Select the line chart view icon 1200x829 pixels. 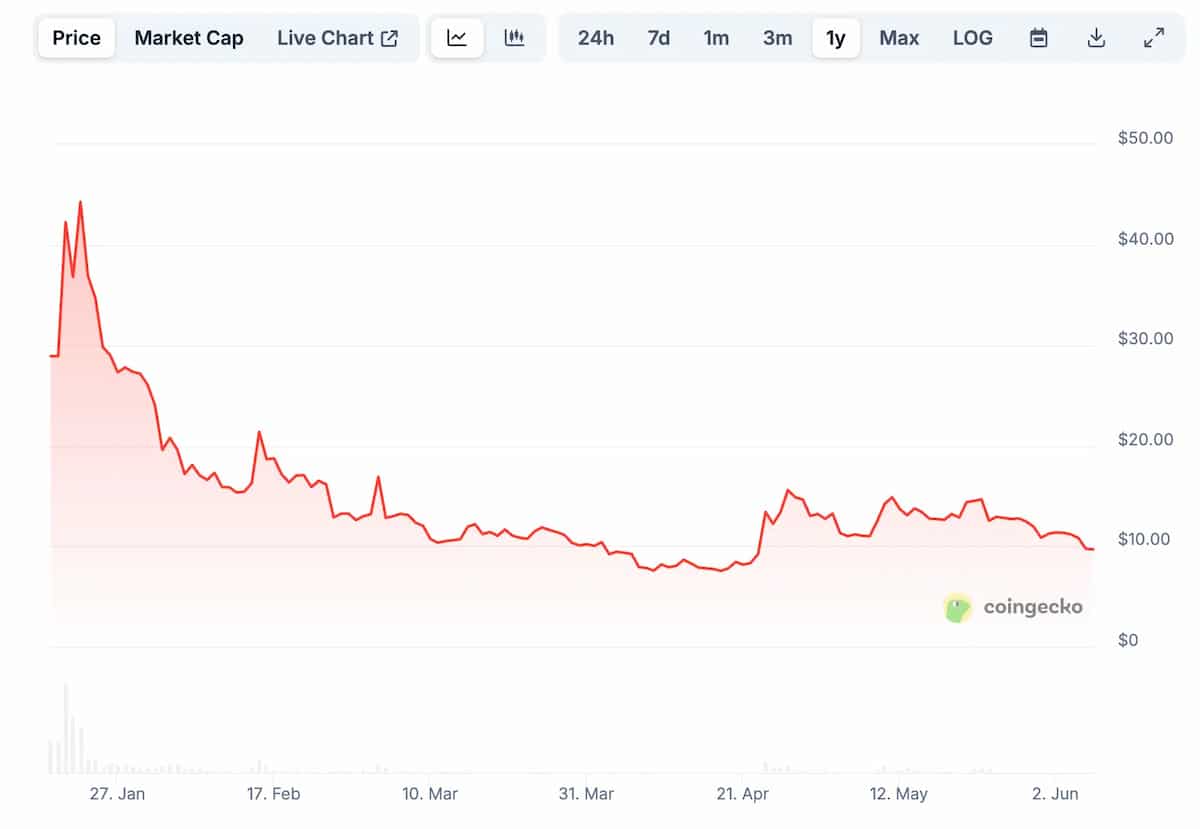pyautogui.click(x=457, y=38)
